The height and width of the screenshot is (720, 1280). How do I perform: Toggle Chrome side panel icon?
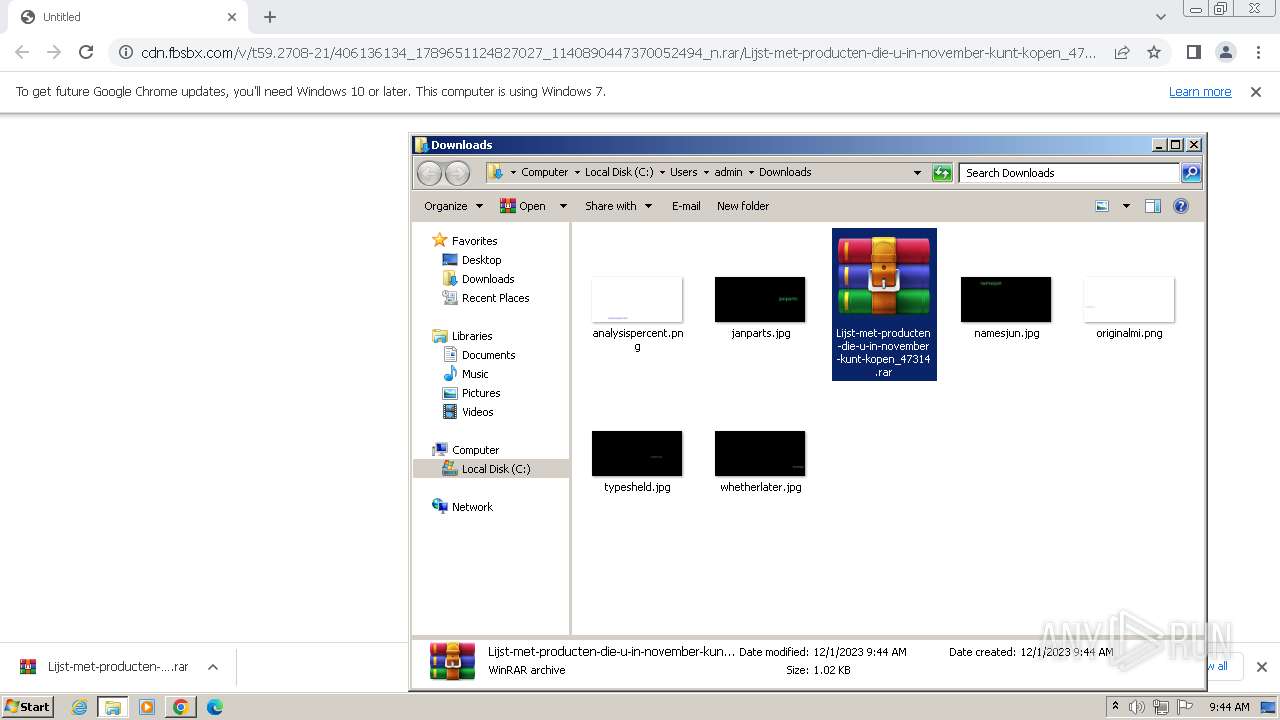pyautogui.click(x=1193, y=52)
